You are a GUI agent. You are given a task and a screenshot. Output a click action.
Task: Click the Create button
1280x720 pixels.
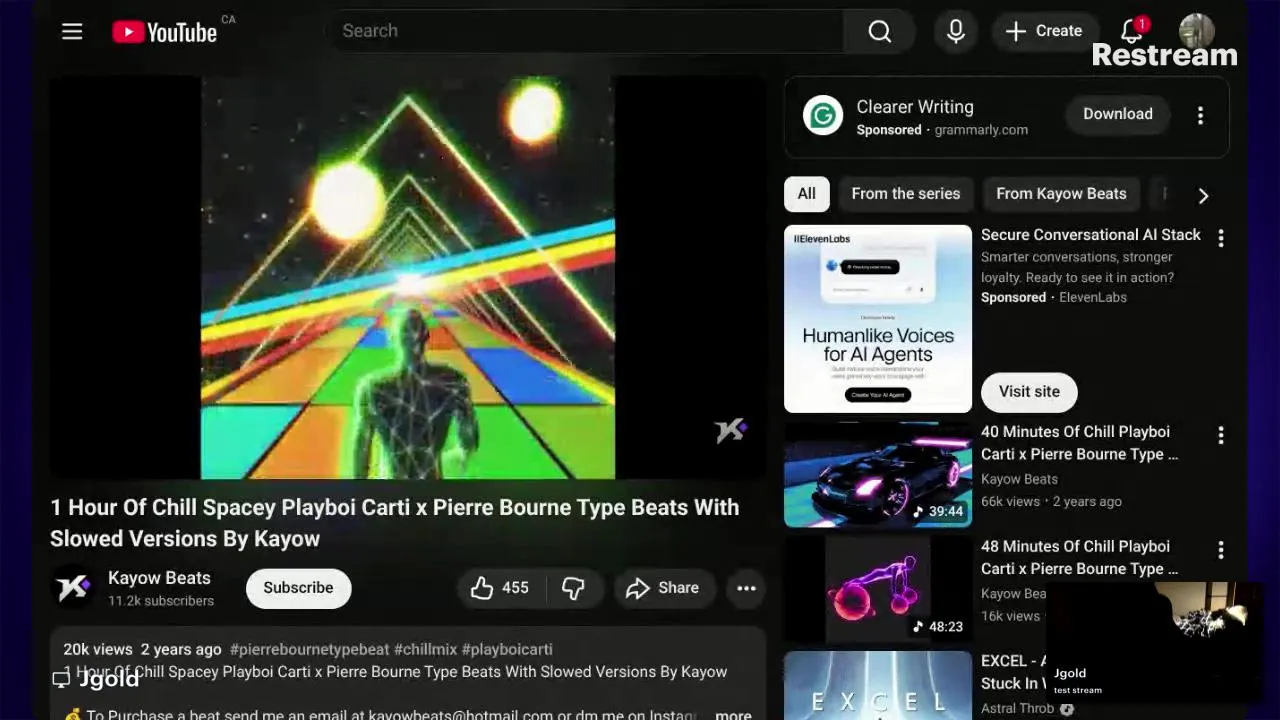[1044, 31]
